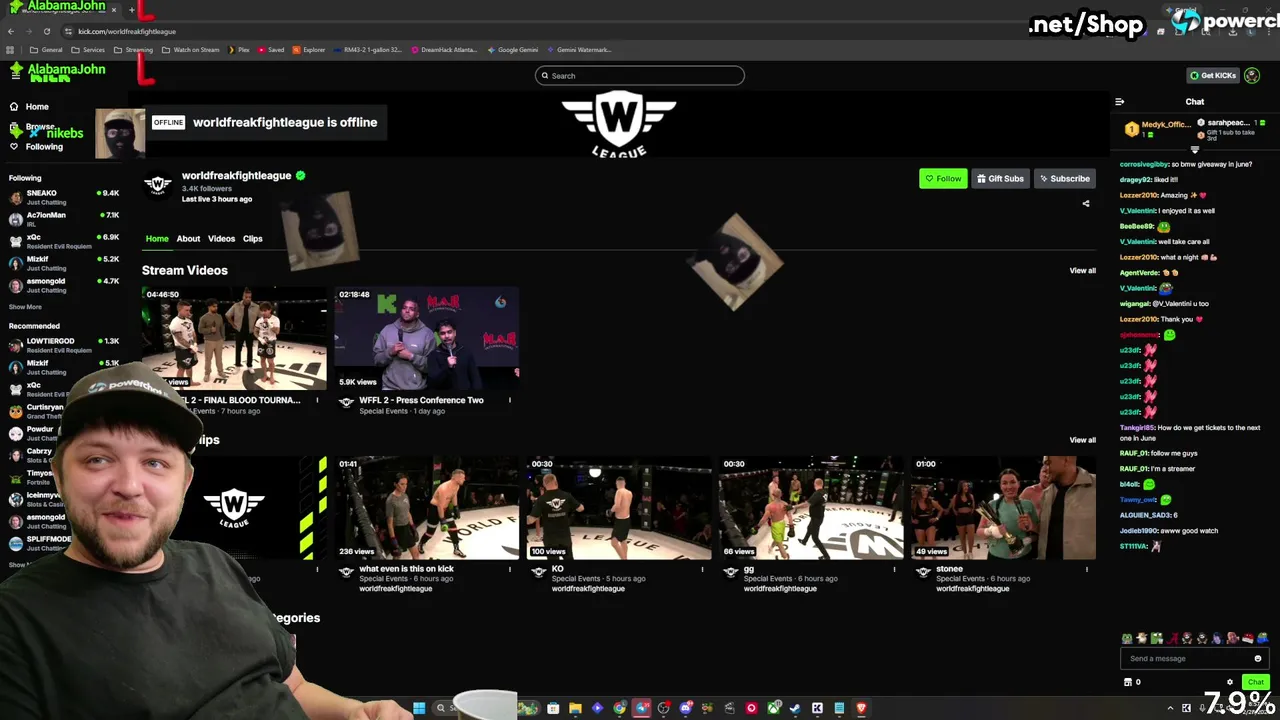Switch to the Clips tab
This screenshot has width=1280, height=720.
(x=252, y=239)
